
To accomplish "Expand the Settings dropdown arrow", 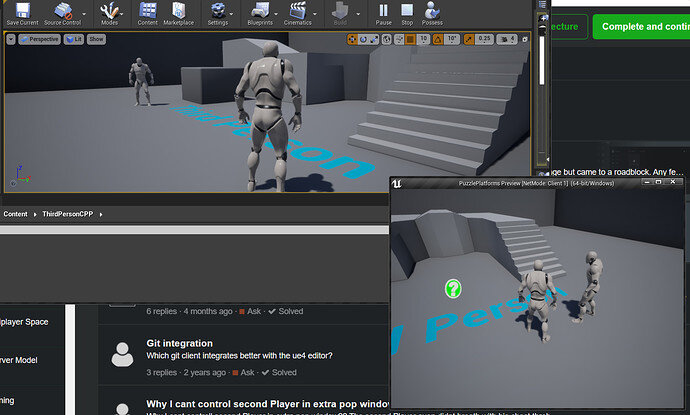I will (231, 14).
